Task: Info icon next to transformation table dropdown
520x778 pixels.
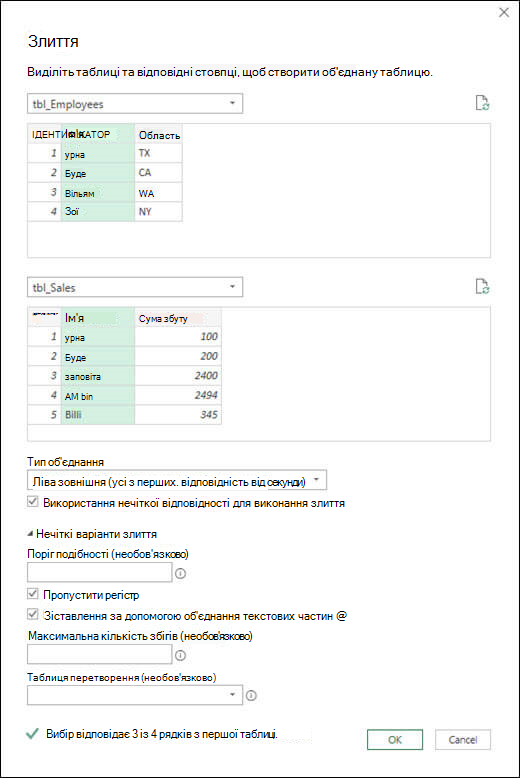Action: point(252,696)
